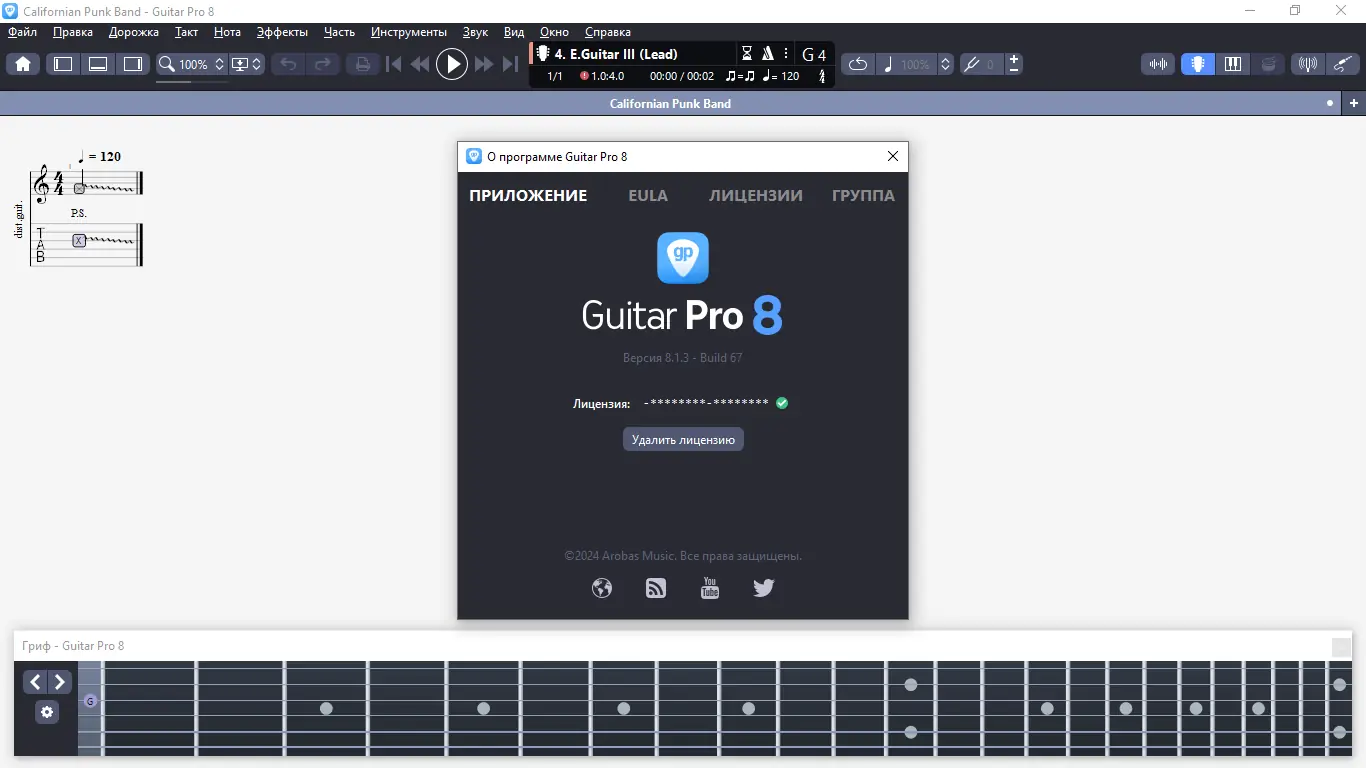This screenshot has width=1366, height=768.
Task: Switch to the EULA tab in About dialog
Action: (648, 196)
